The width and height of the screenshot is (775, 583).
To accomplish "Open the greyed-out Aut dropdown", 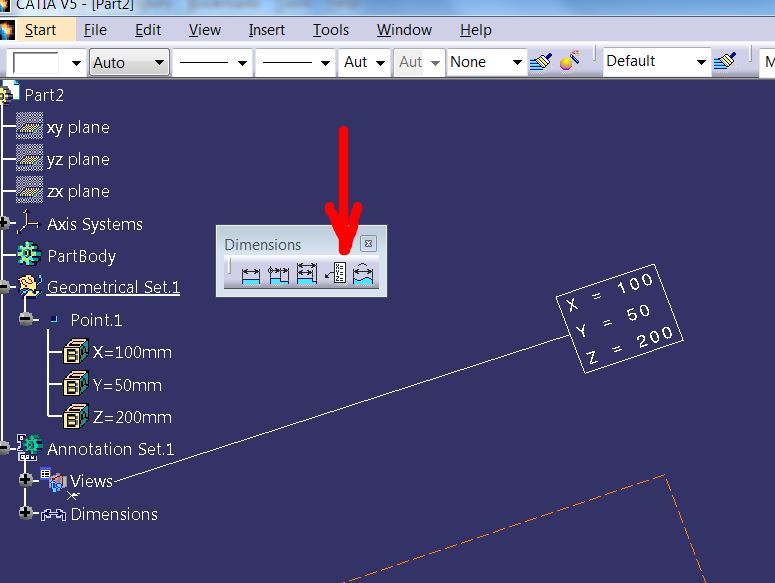I will tap(419, 62).
